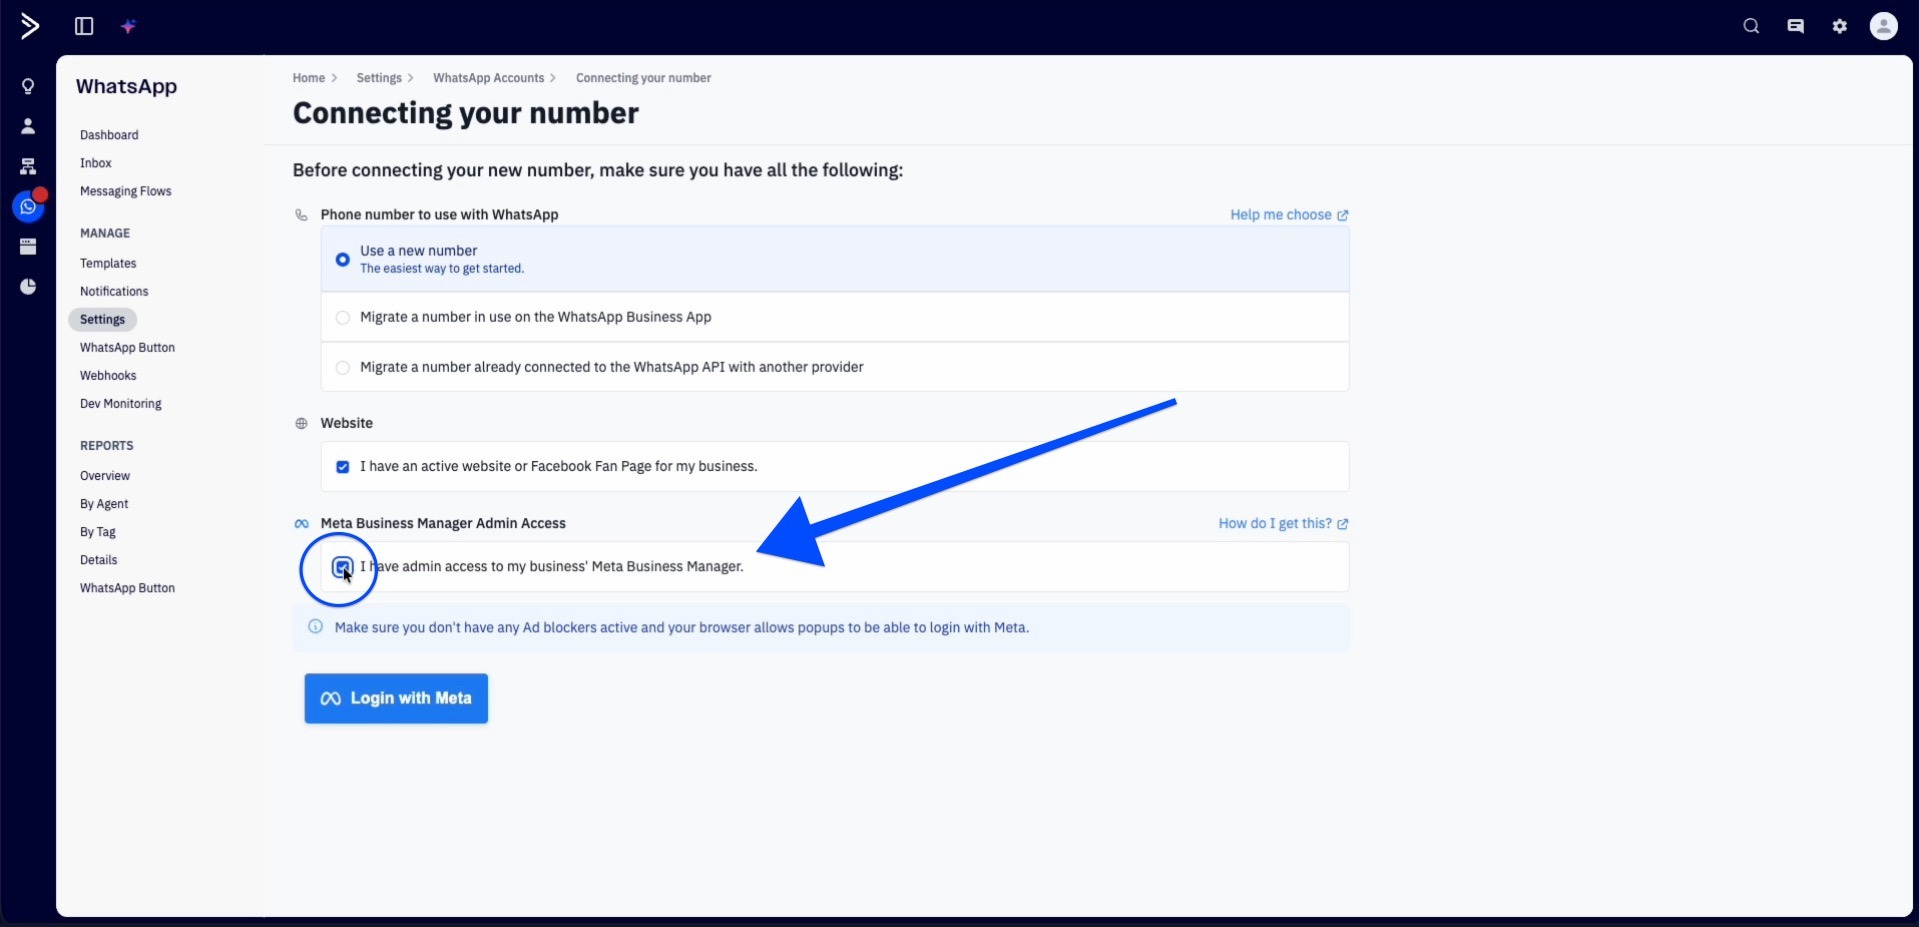Screen dimensions: 1919x927
Task: Open the automations icon in left rail
Action: click(28, 166)
